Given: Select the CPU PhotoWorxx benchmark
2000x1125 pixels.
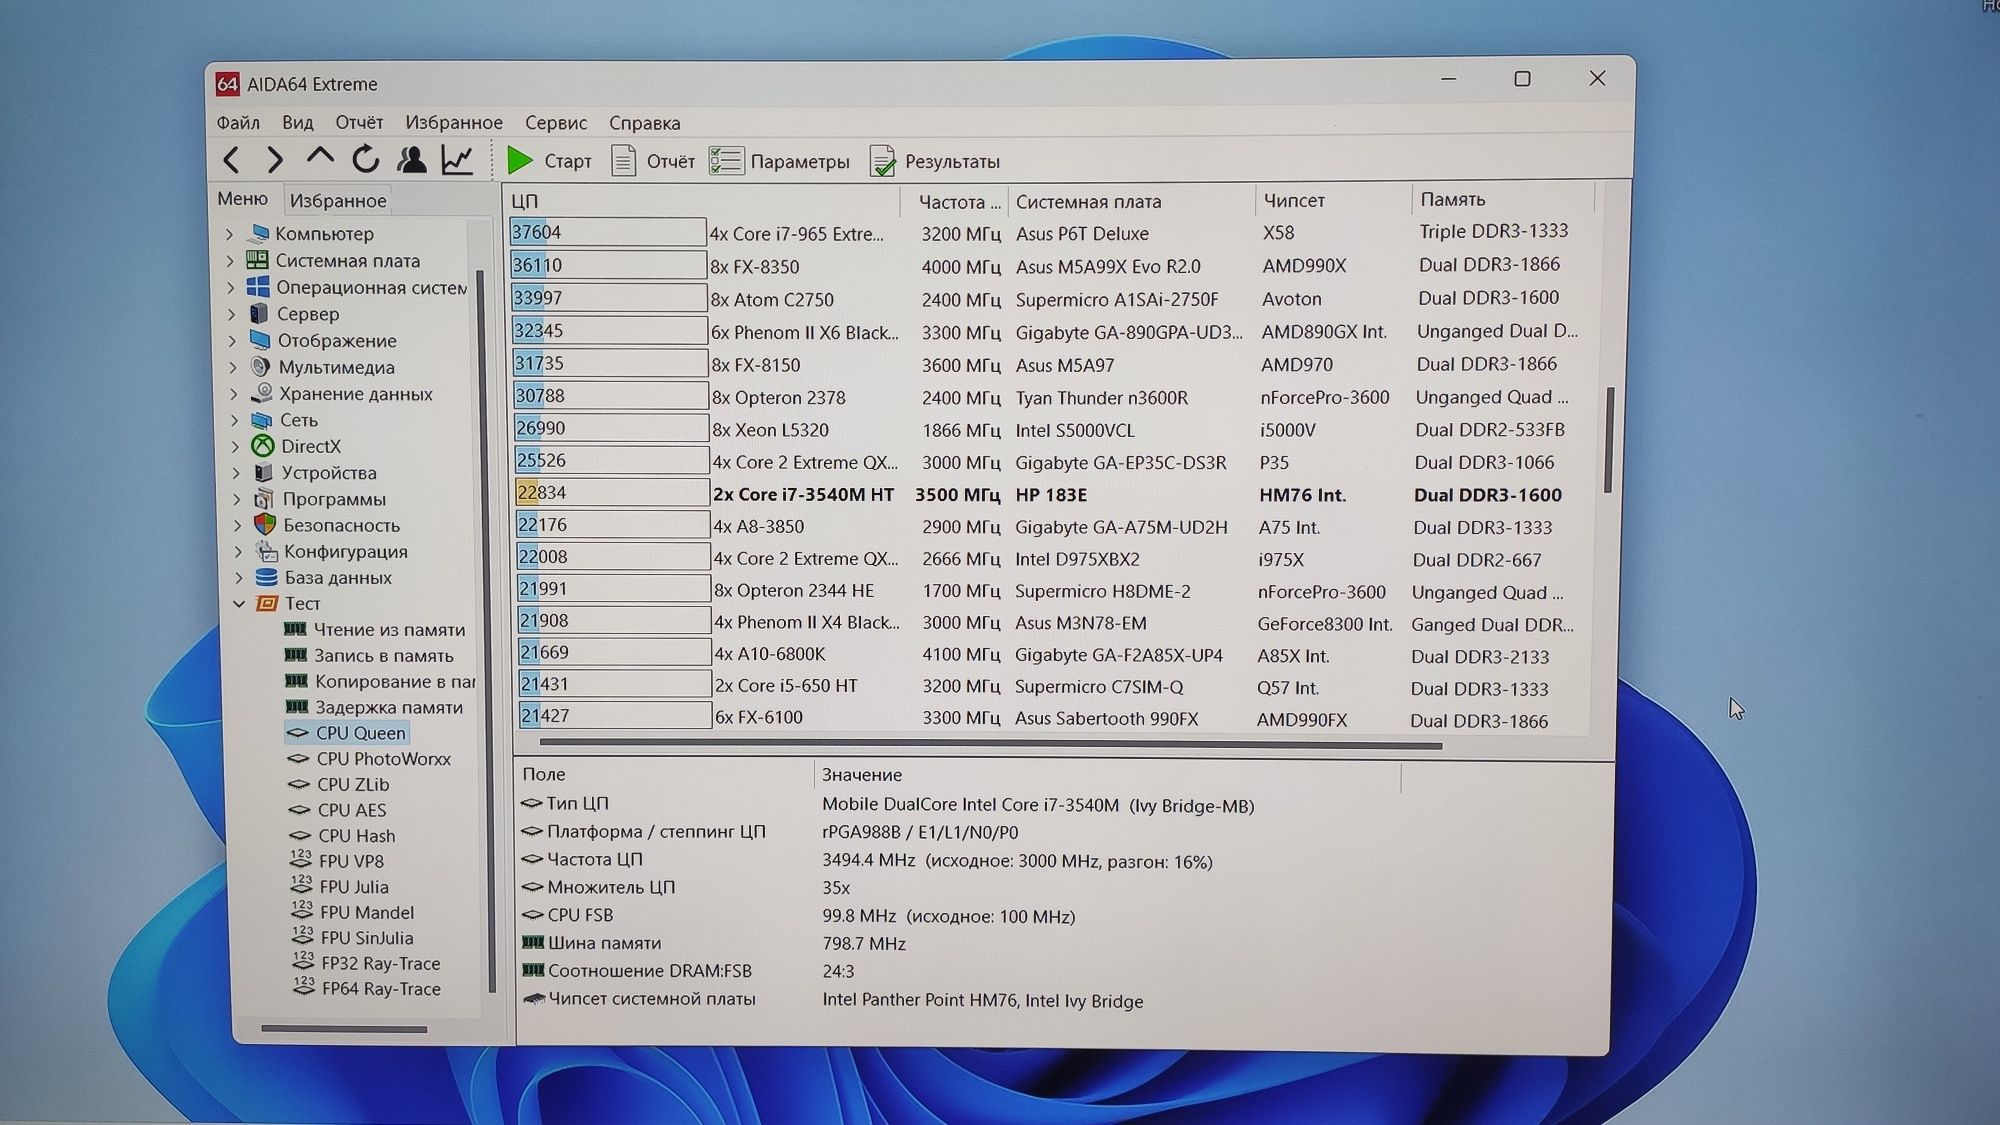Looking at the screenshot, I should click(370, 759).
